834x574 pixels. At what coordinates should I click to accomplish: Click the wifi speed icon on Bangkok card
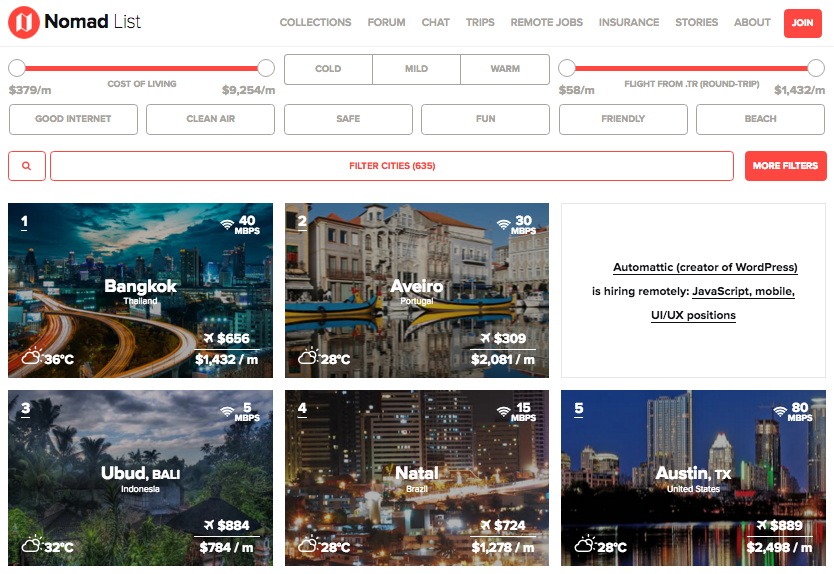(227, 225)
